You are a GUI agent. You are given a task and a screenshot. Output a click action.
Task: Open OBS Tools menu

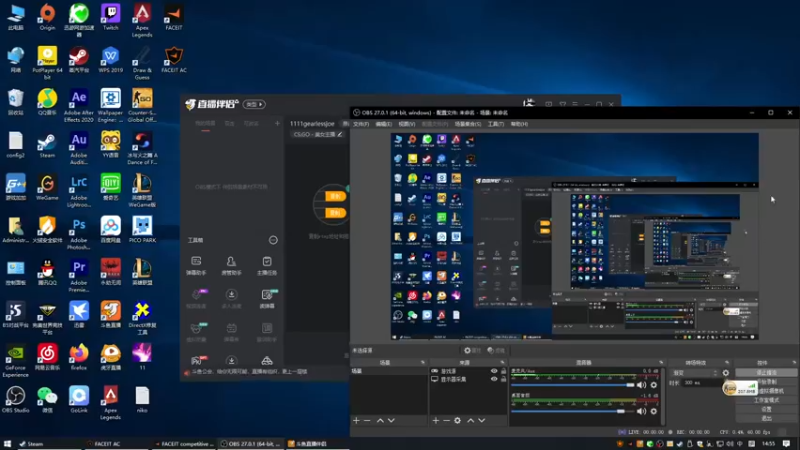[x=495, y=124]
